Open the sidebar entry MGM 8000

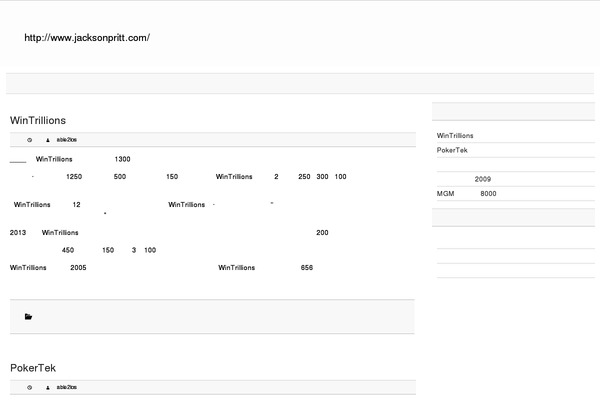466,194
